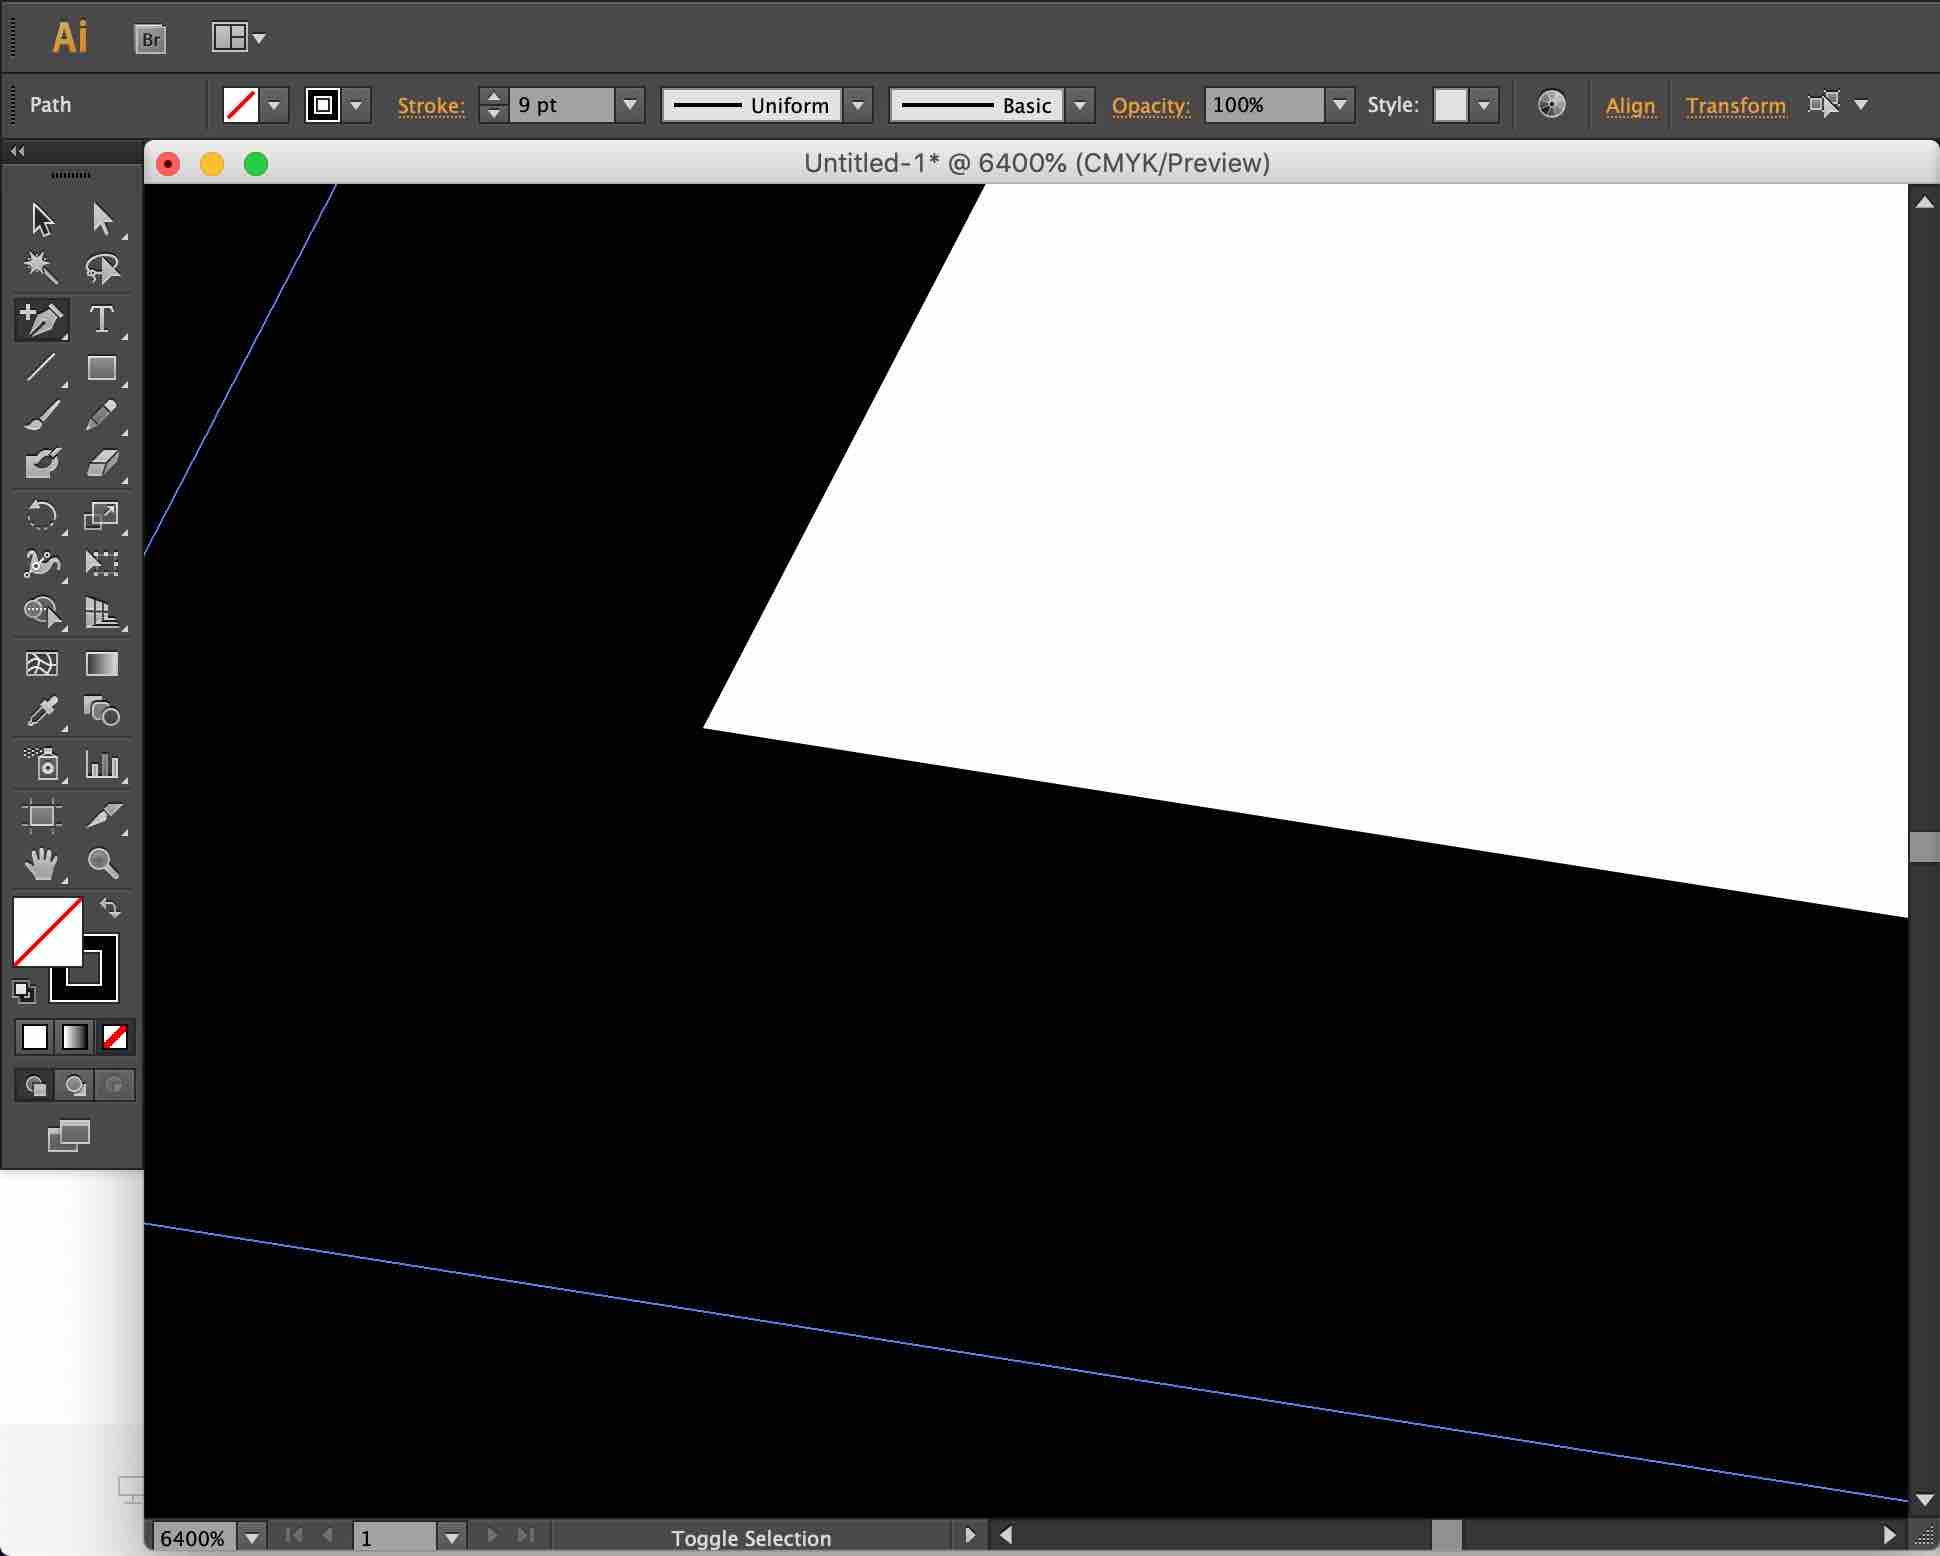The image size is (1940, 1556).
Task: Choose the Eraser tool
Action: click(101, 463)
